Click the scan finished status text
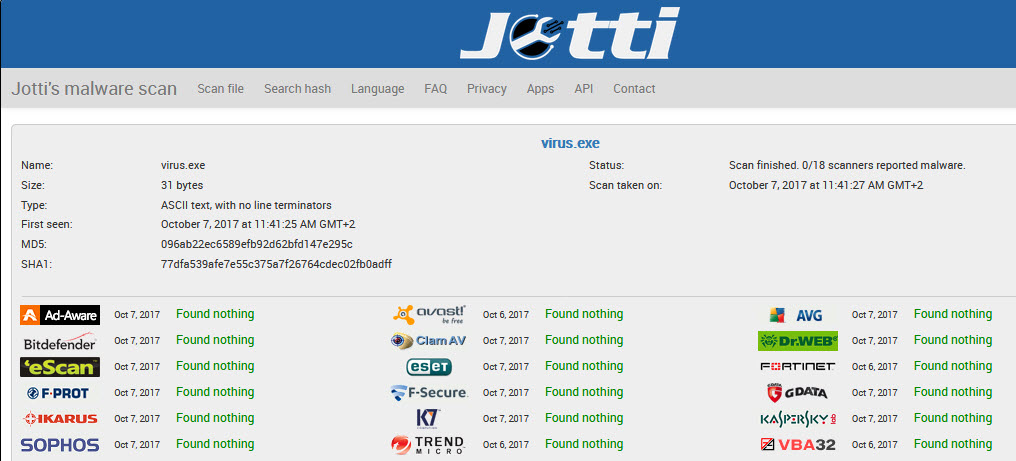The width and height of the screenshot is (1016, 461). [x=848, y=165]
